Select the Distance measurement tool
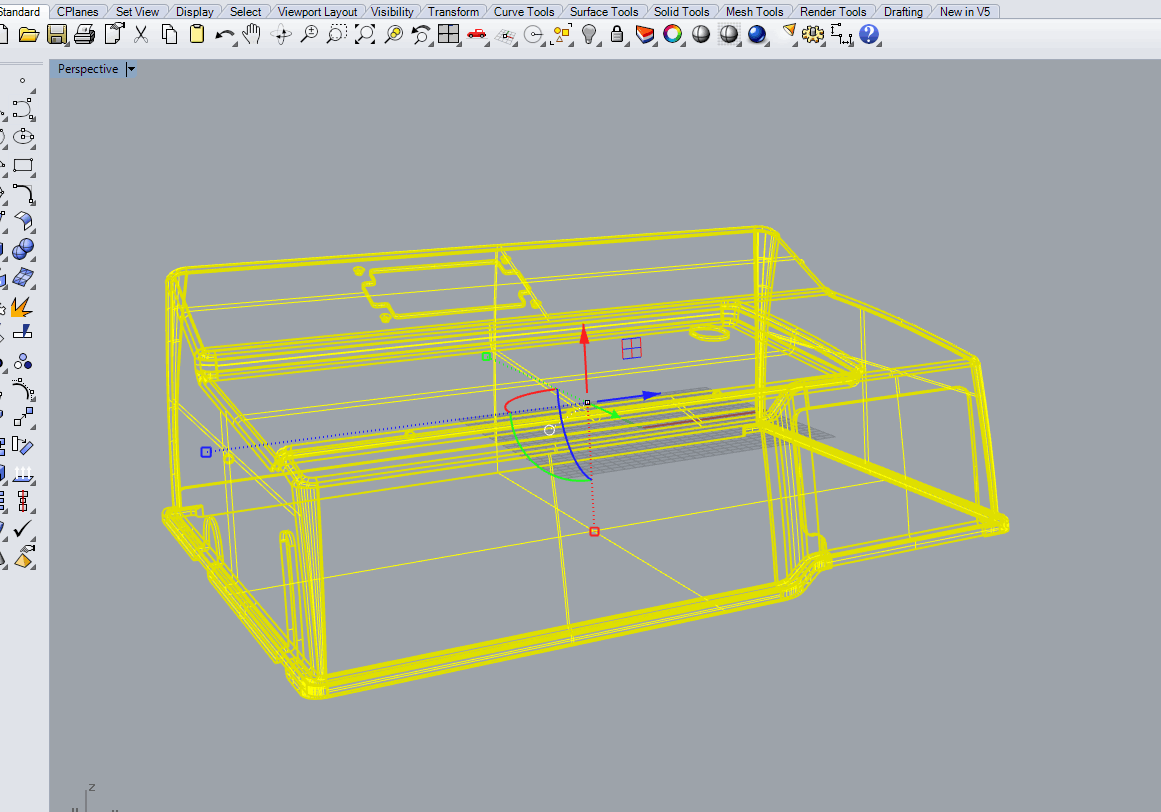1161x812 pixels. click(x=841, y=34)
